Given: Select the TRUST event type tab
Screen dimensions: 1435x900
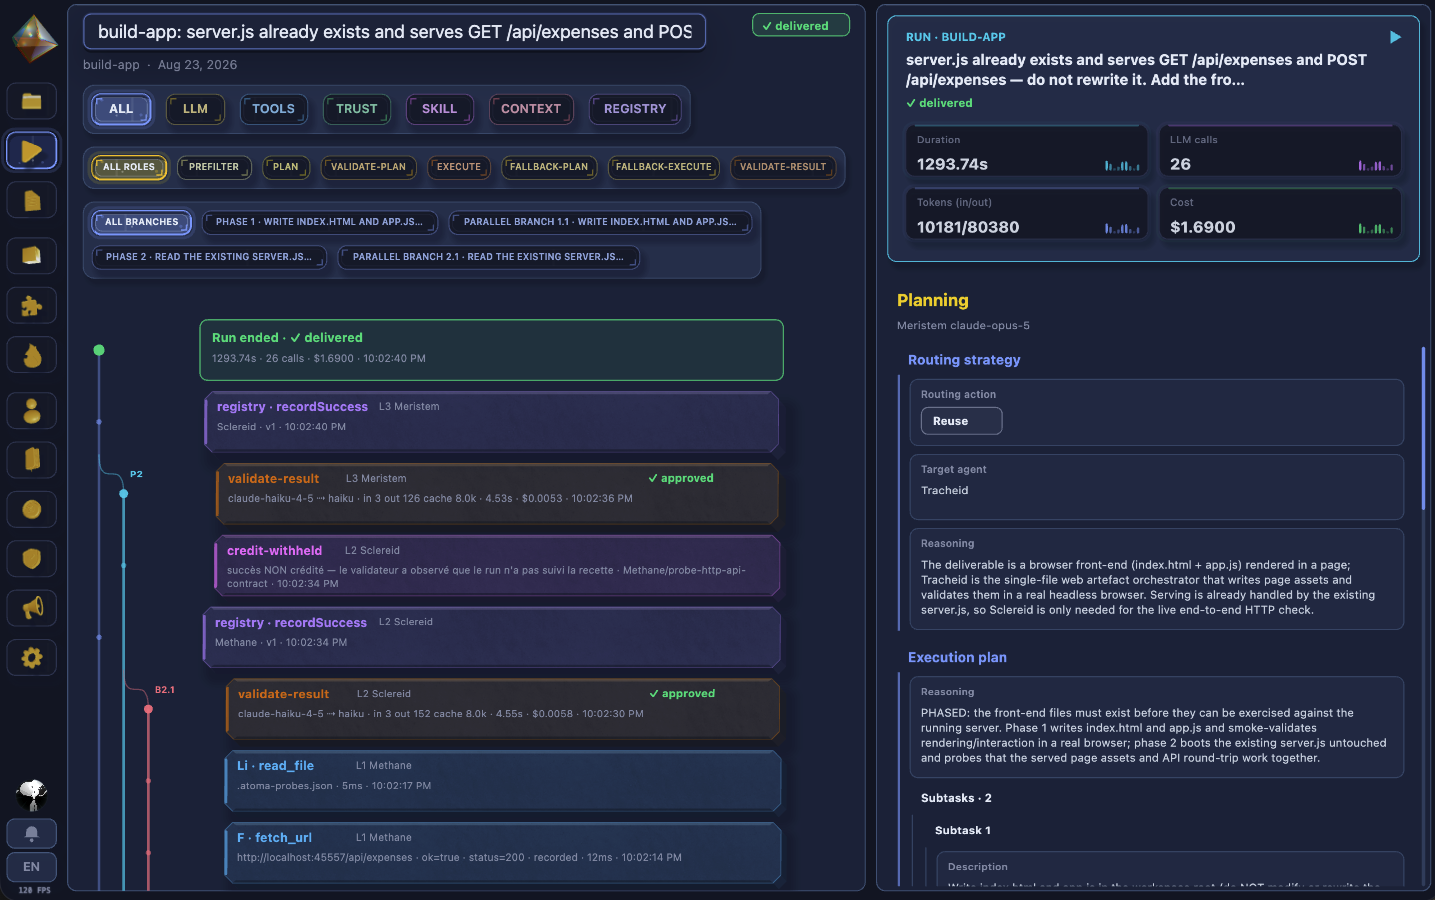Looking at the screenshot, I should [357, 109].
